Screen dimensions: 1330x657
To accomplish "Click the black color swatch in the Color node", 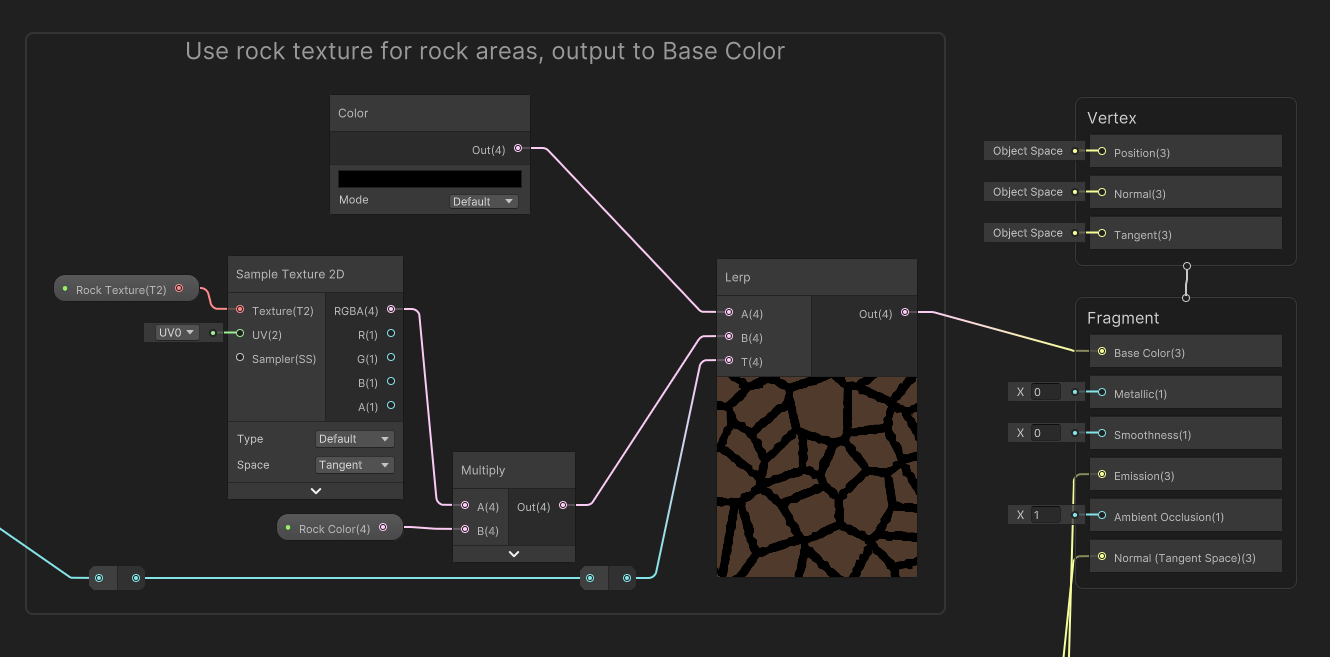I will (x=429, y=177).
